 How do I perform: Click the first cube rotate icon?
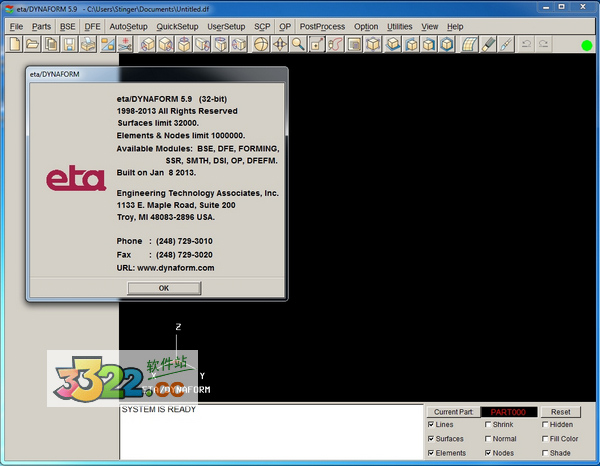[147, 44]
